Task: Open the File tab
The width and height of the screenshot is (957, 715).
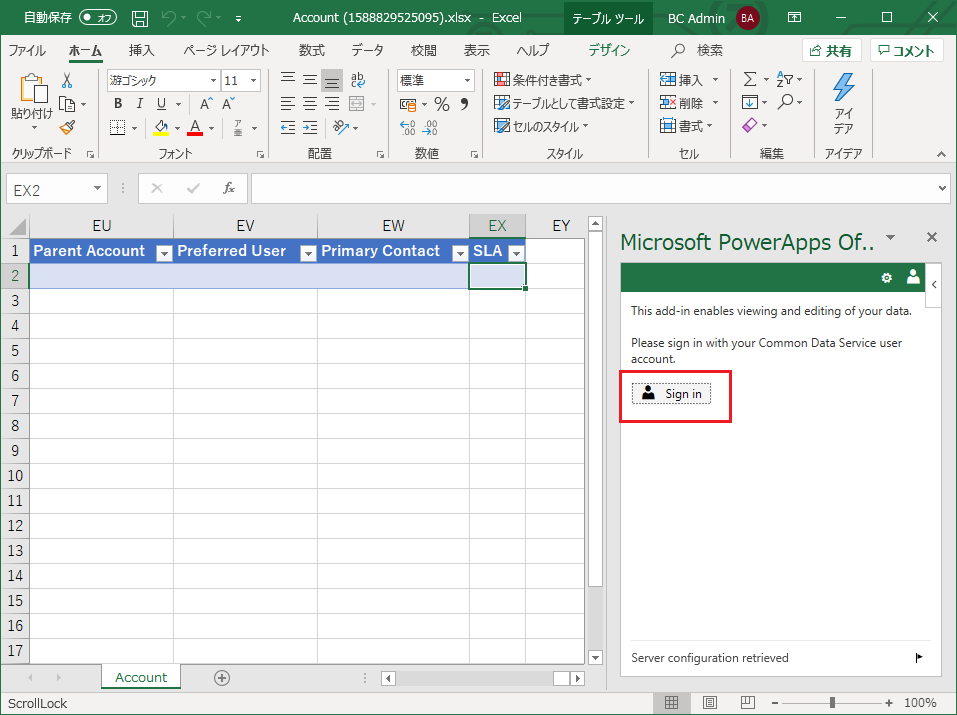Action: coord(27,51)
